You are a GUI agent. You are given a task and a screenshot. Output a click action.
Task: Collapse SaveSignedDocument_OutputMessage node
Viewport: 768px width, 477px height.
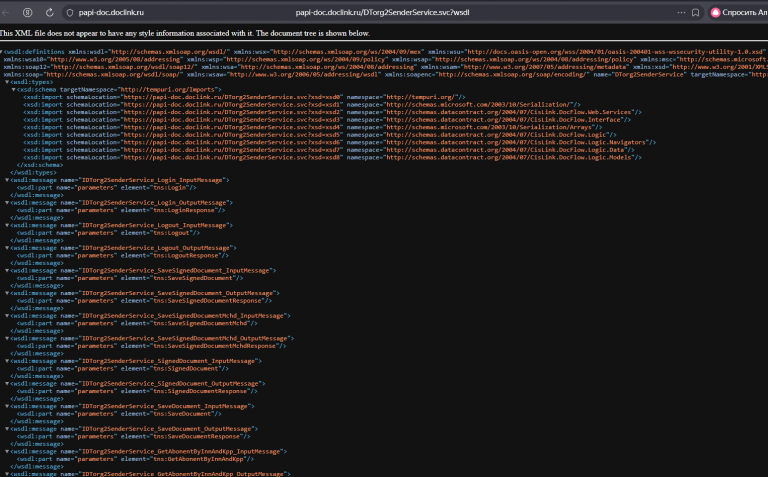(7, 293)
